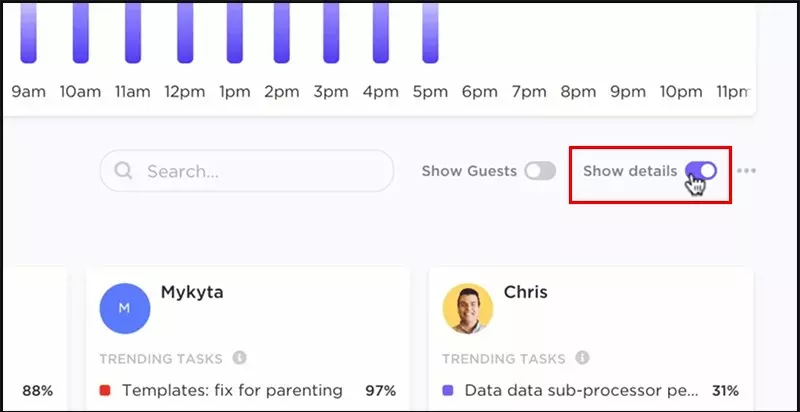Click Mykyta's blue M avatar

(x=125, y=308)
